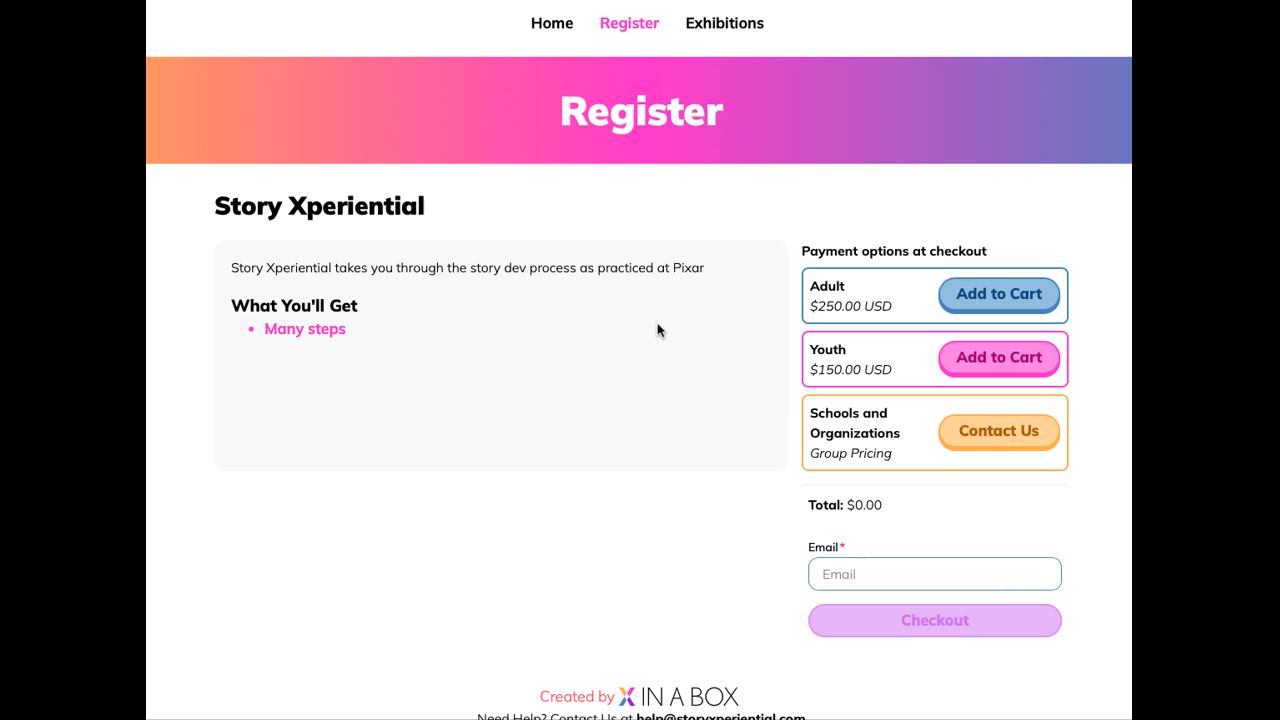Click the Register banner heading
Viewport: 1280px width, 720px height.
point(640,111)
